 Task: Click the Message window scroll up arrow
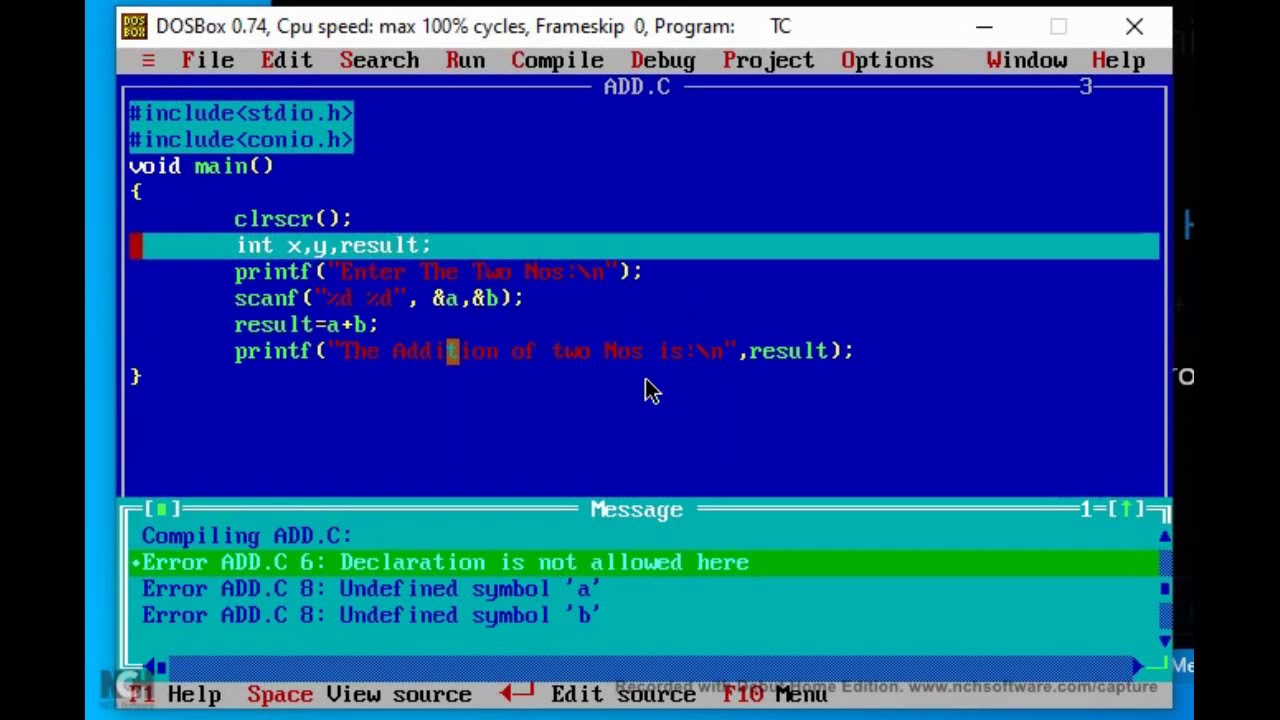pos(1164,537)
